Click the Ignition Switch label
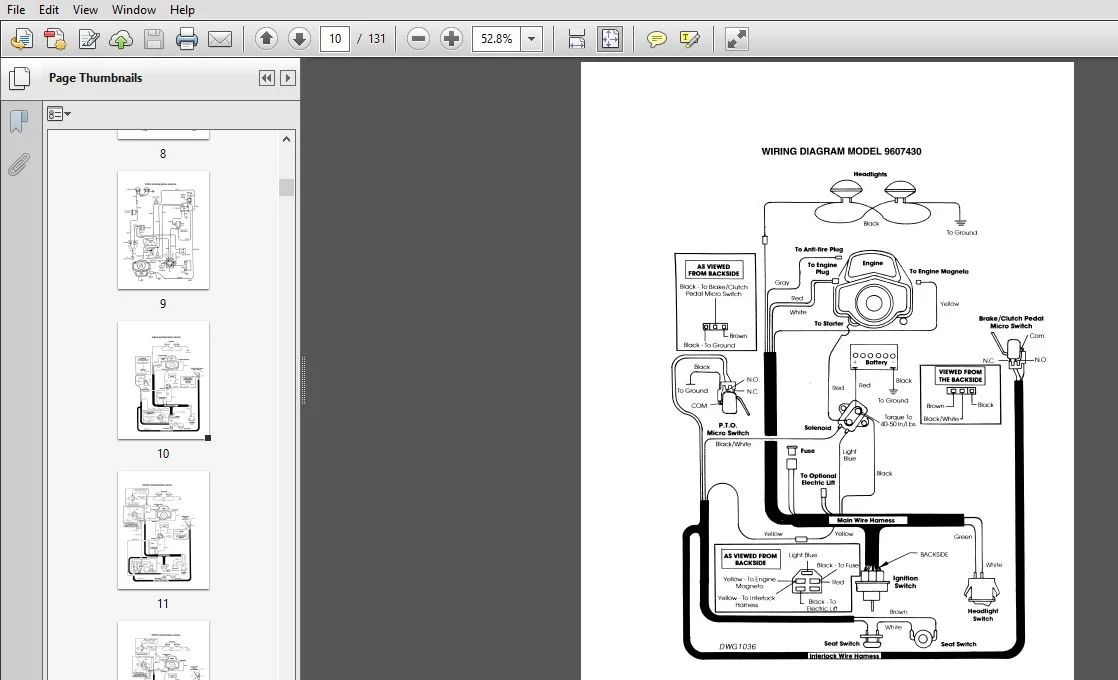The height and width of the screenshot is (680, 1118). (906, 582)
